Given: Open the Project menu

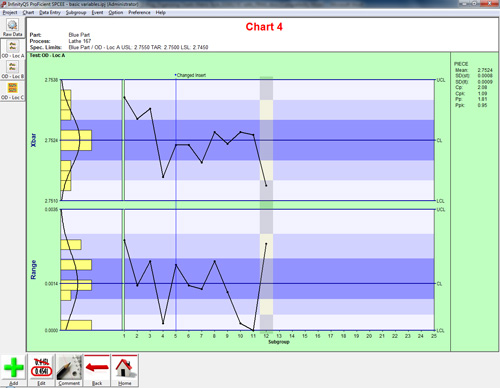Looking at the screenshot, I should 10,12.
